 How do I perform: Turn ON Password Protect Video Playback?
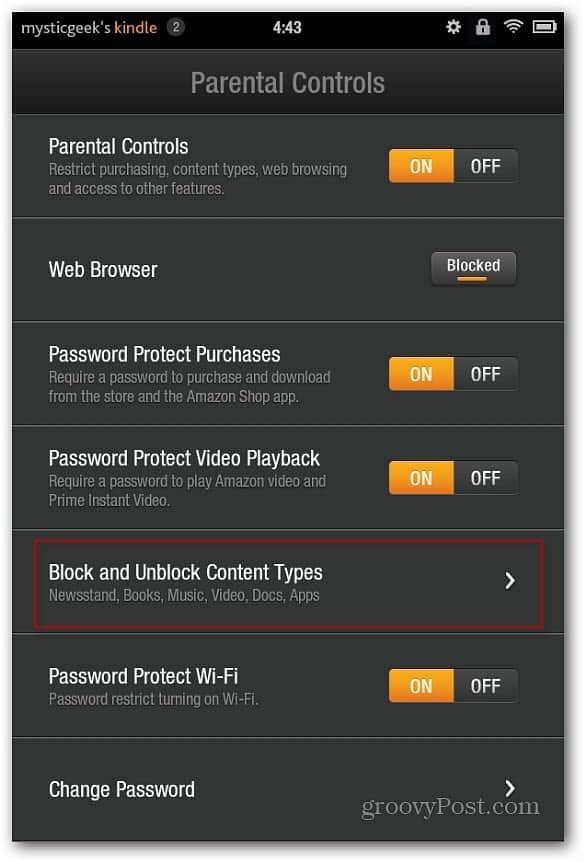(x=422, y=478)
